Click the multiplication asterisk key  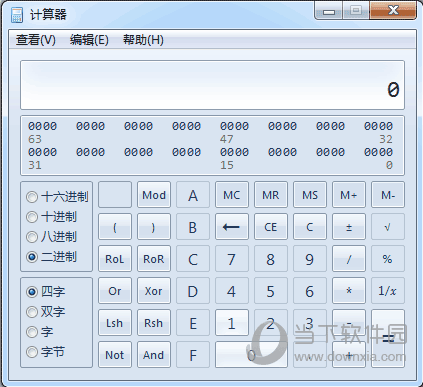(x=349, y=291)
